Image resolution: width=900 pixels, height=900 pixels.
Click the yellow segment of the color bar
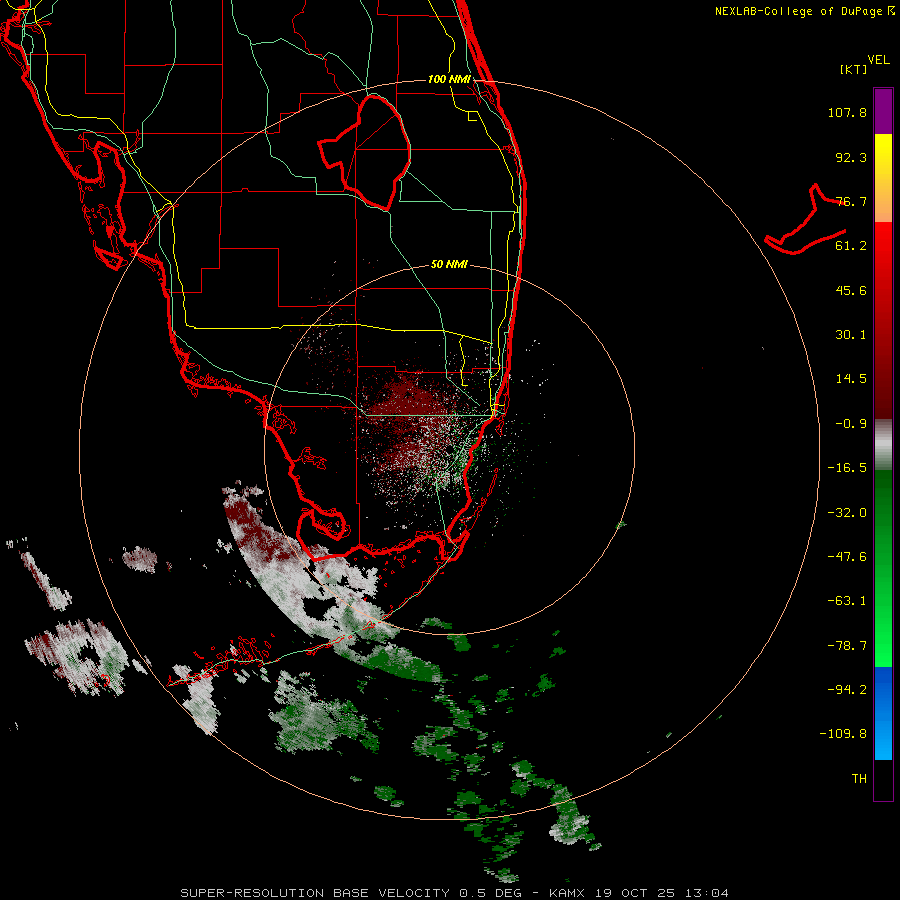click(883, 158)
